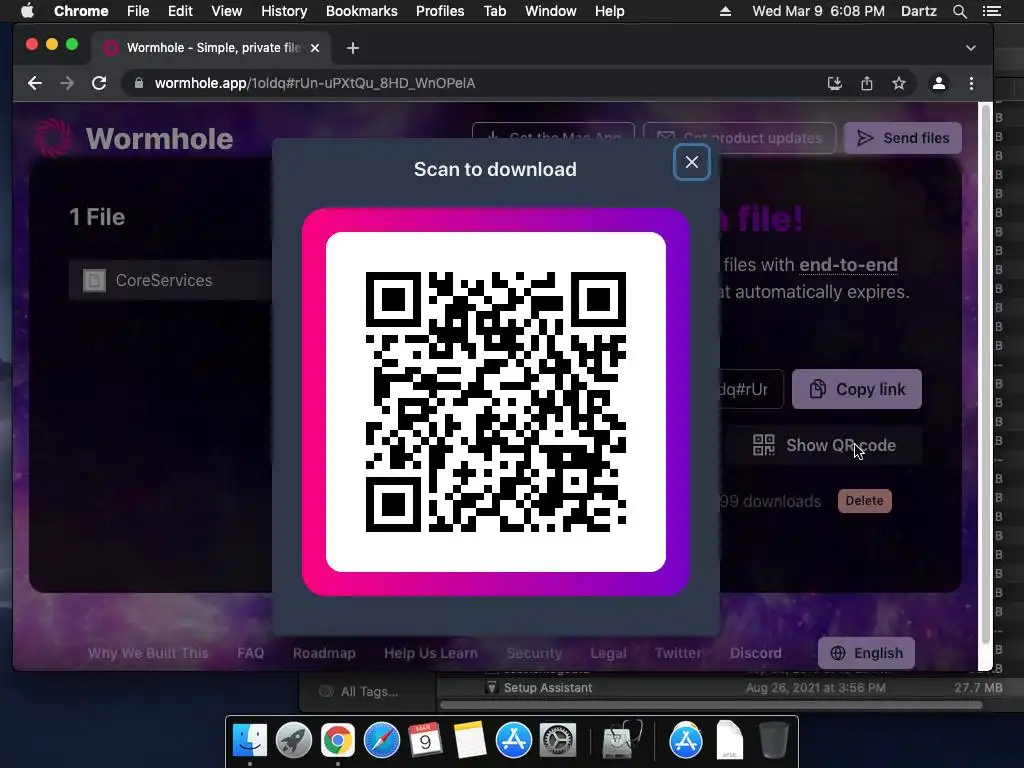
Task: View site info lock icon
Action: (138, 83)
